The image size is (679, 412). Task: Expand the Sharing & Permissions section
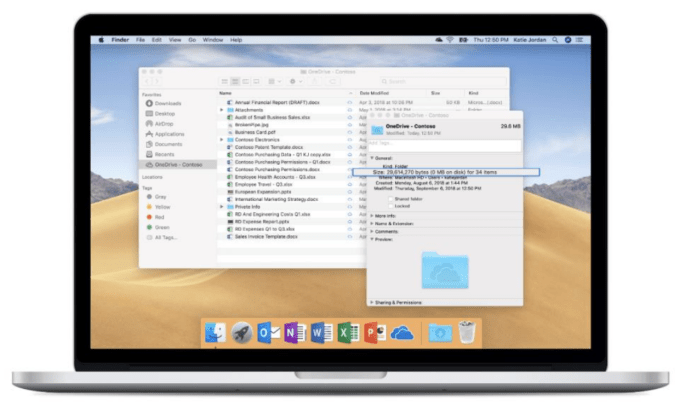pyautogui.click(x=372, y=302)
